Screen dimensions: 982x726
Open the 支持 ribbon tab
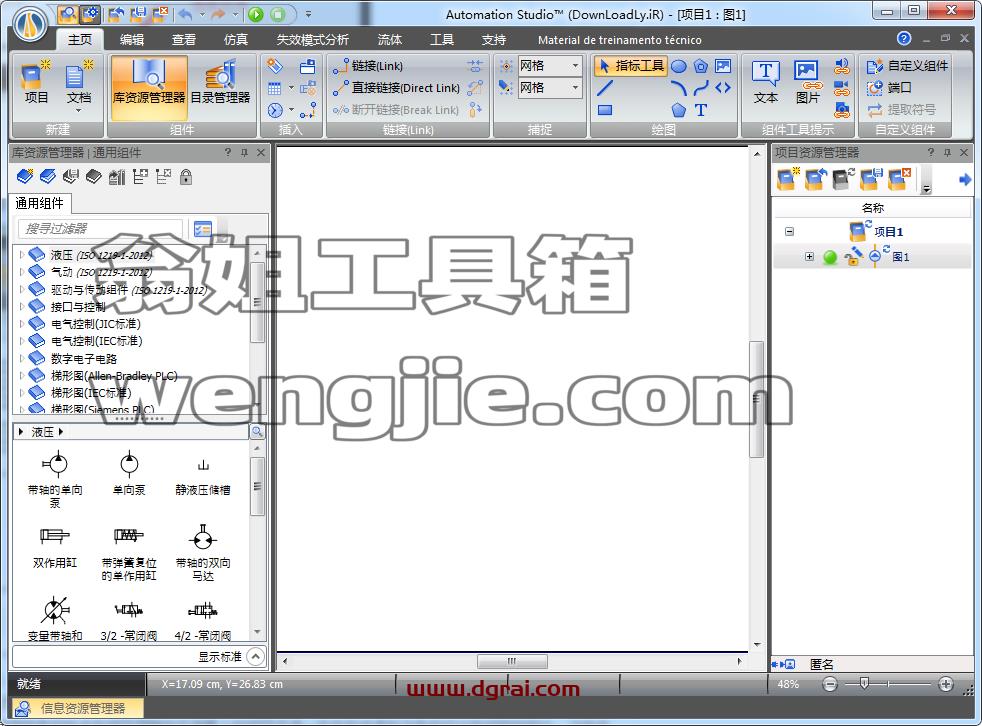(494, 39)
